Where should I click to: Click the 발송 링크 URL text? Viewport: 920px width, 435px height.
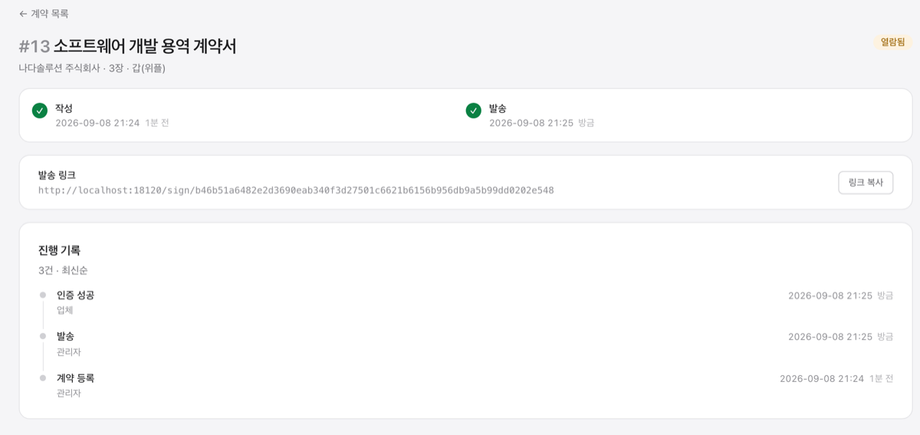[296, 190]
